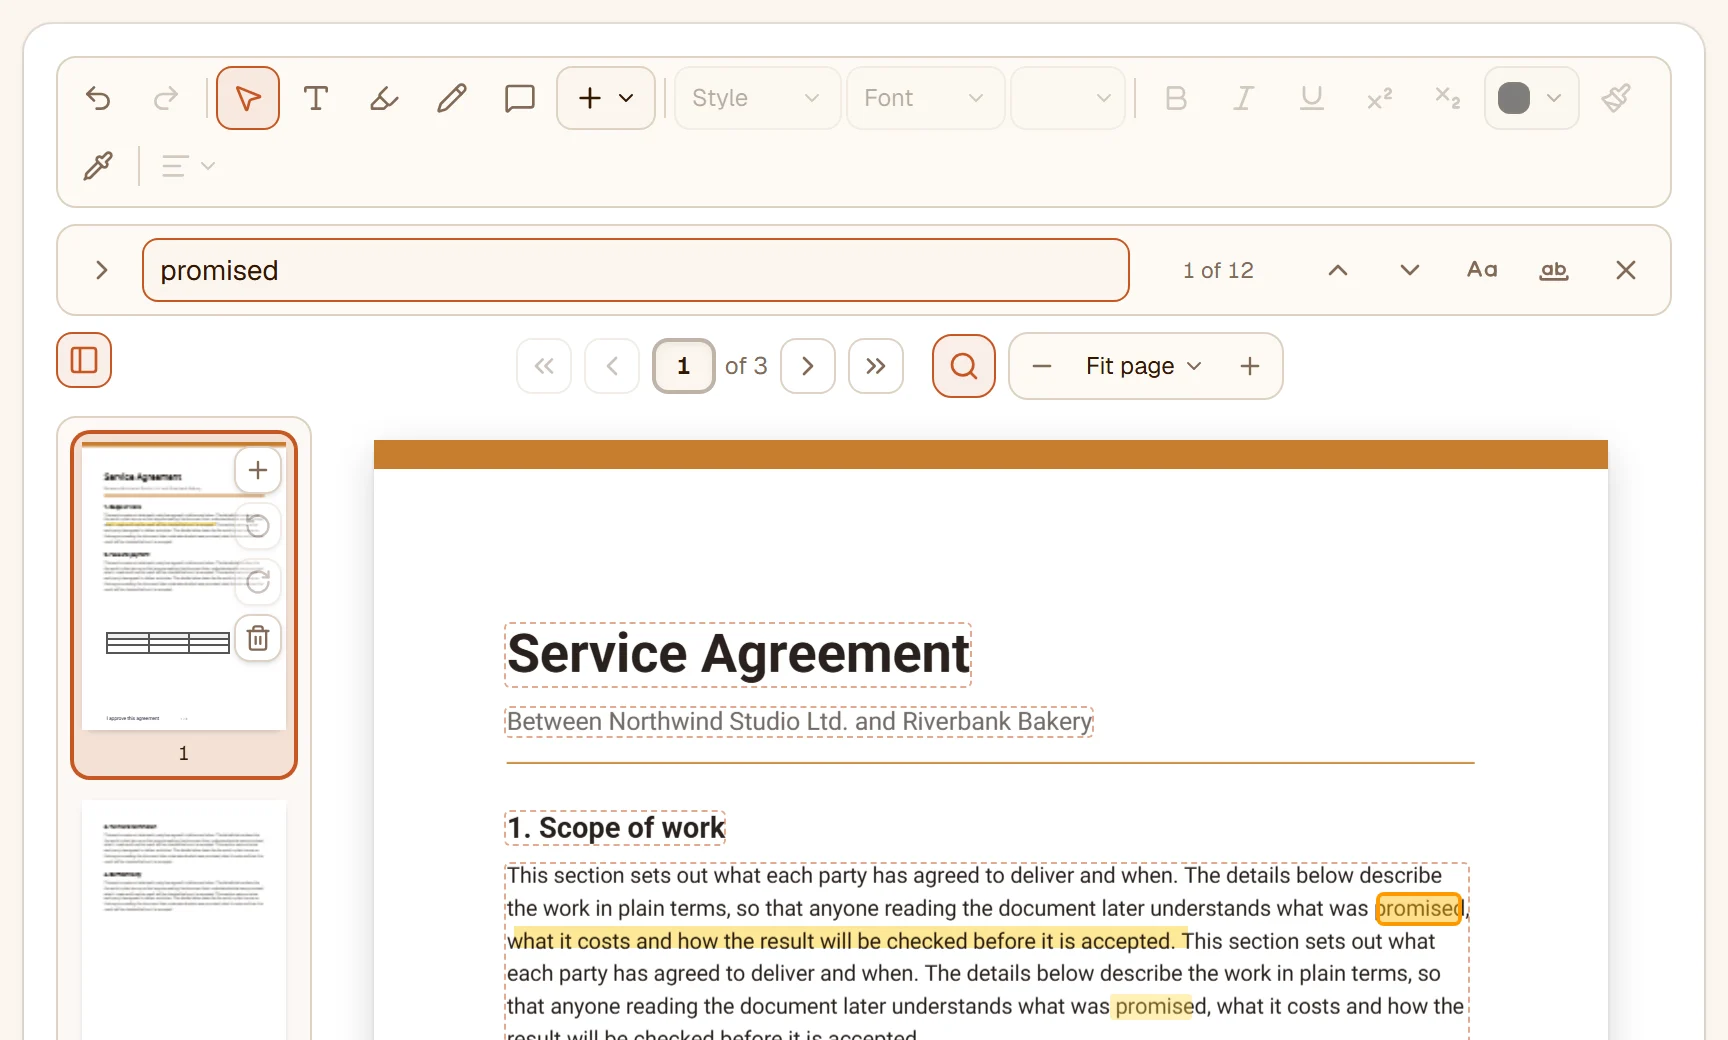Select the Highlighter tool
The width and height of the screenshot is (1728, 1040).
tap(384, 98)
